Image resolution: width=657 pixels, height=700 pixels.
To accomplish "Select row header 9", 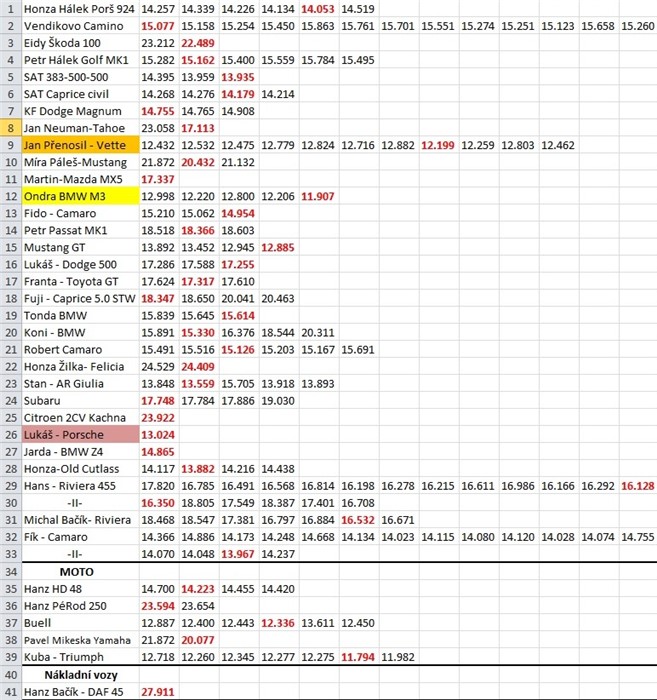I will pyautogui.click(x=10, y=145).
